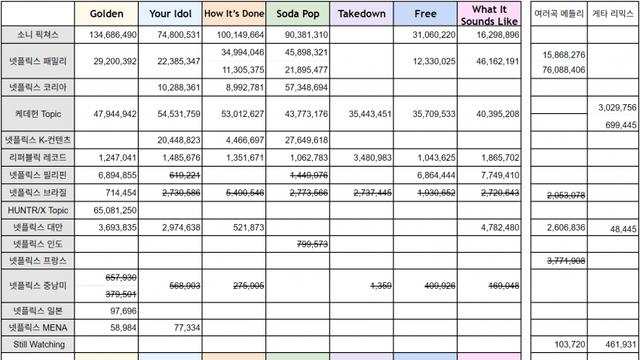Click the cell showing 16,298,896

coord(489,35)
